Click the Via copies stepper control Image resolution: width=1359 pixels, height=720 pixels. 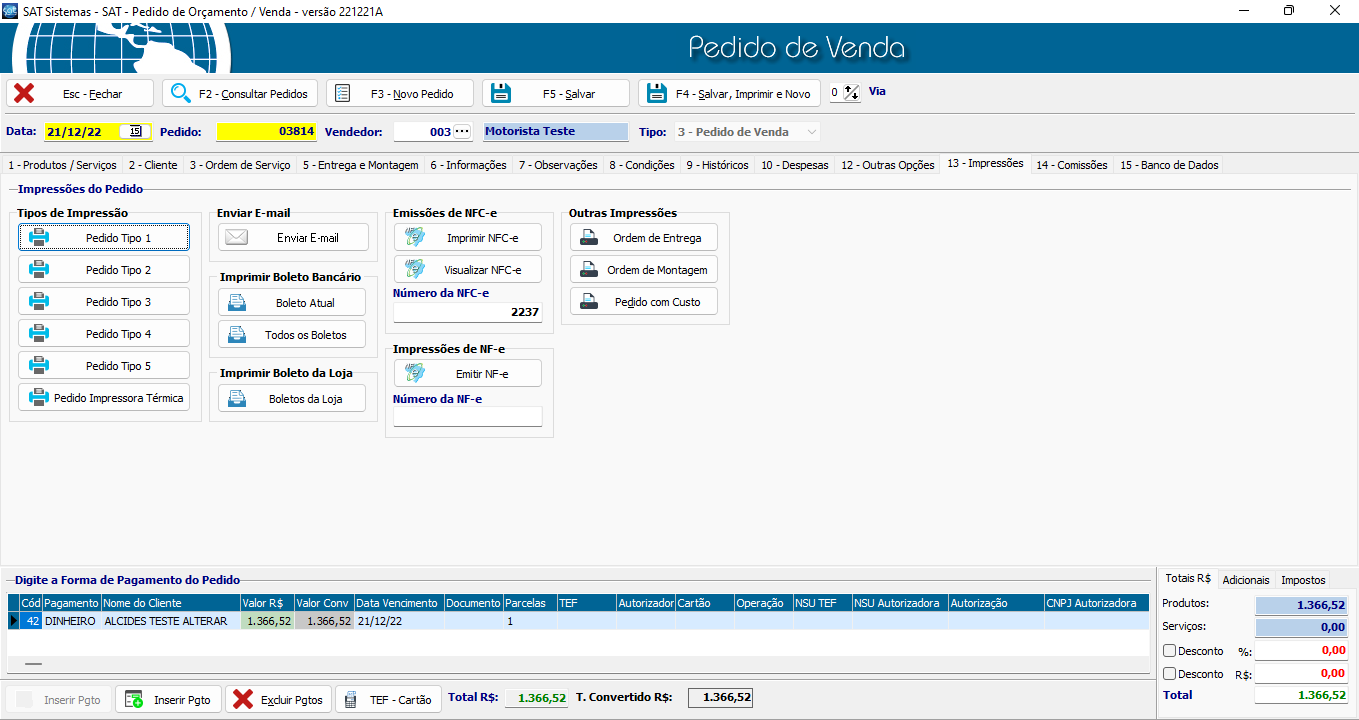click(x=851, y=92)
